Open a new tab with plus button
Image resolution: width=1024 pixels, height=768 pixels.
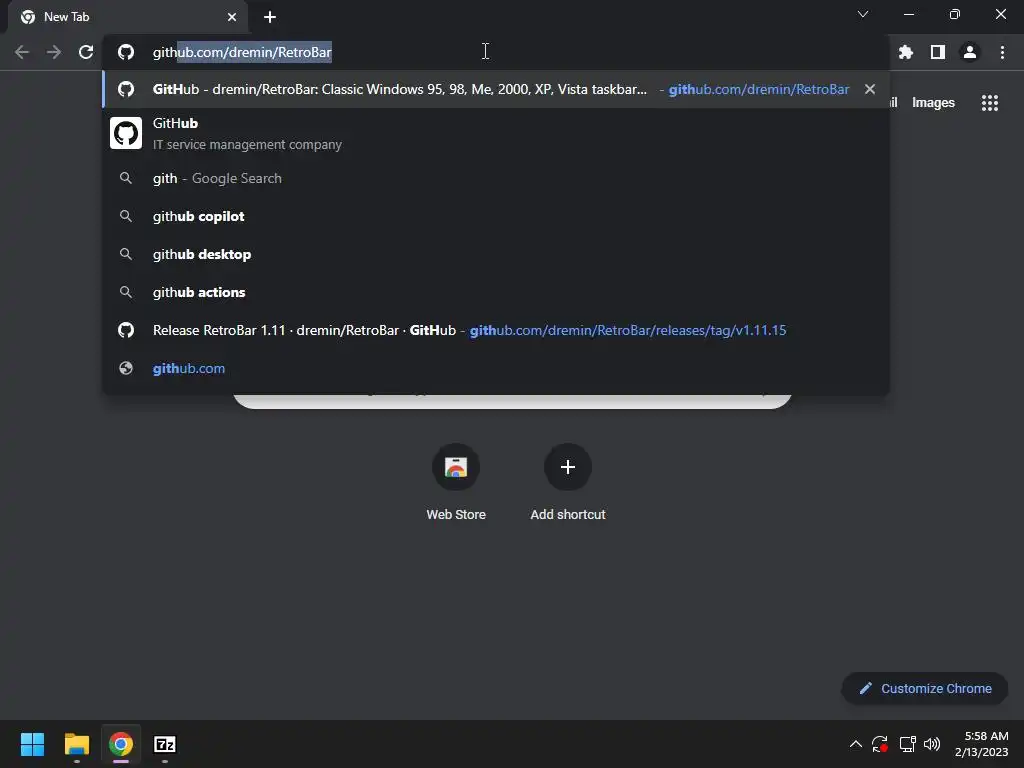click(270, 17)
